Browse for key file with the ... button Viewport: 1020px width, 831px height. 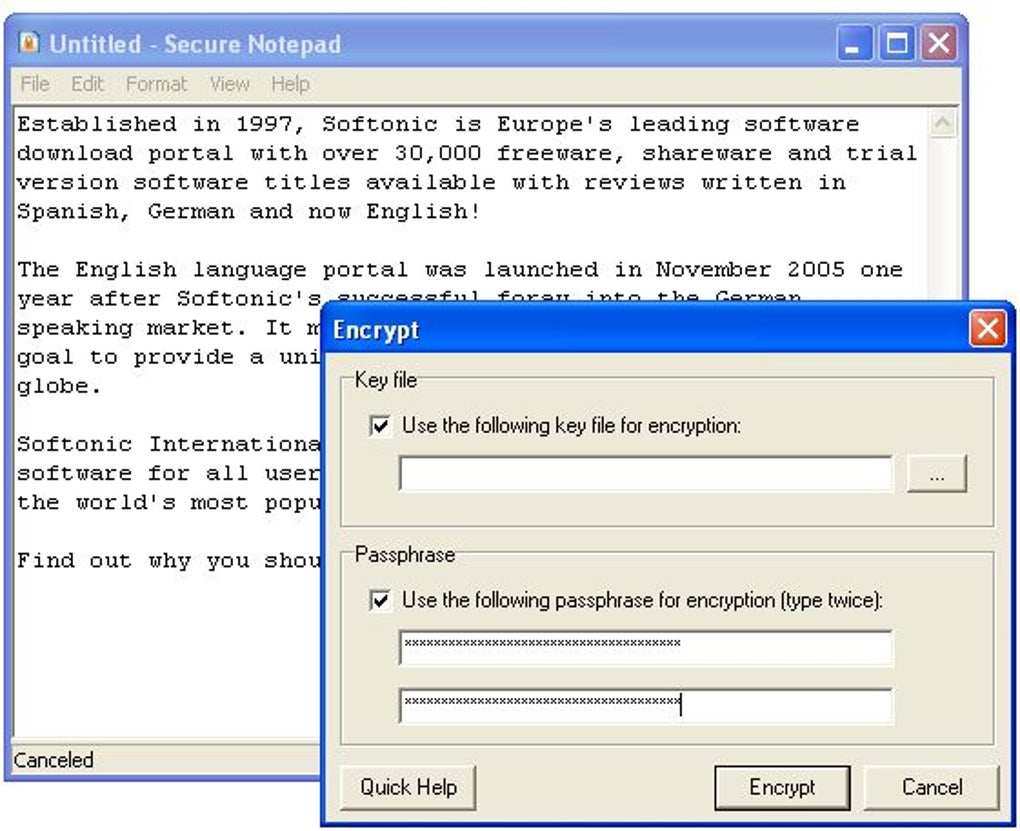(x=937, y=474)
